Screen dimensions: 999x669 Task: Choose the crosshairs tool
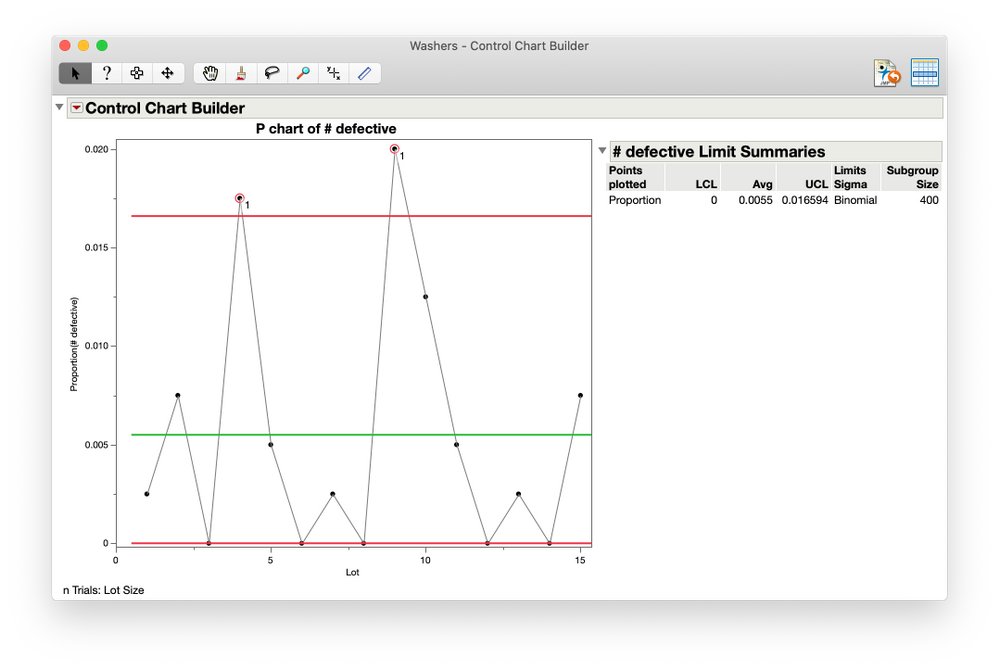pyautogui.click(x=334, y=73)
